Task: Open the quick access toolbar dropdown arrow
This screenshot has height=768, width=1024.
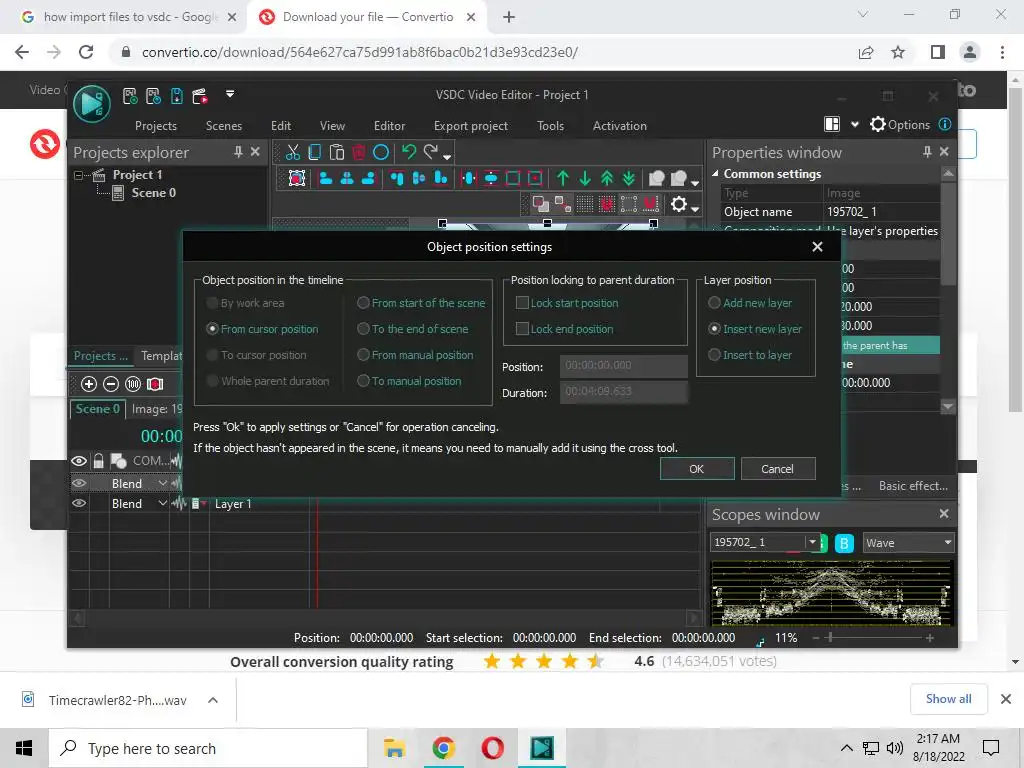Action: point(230,94)
